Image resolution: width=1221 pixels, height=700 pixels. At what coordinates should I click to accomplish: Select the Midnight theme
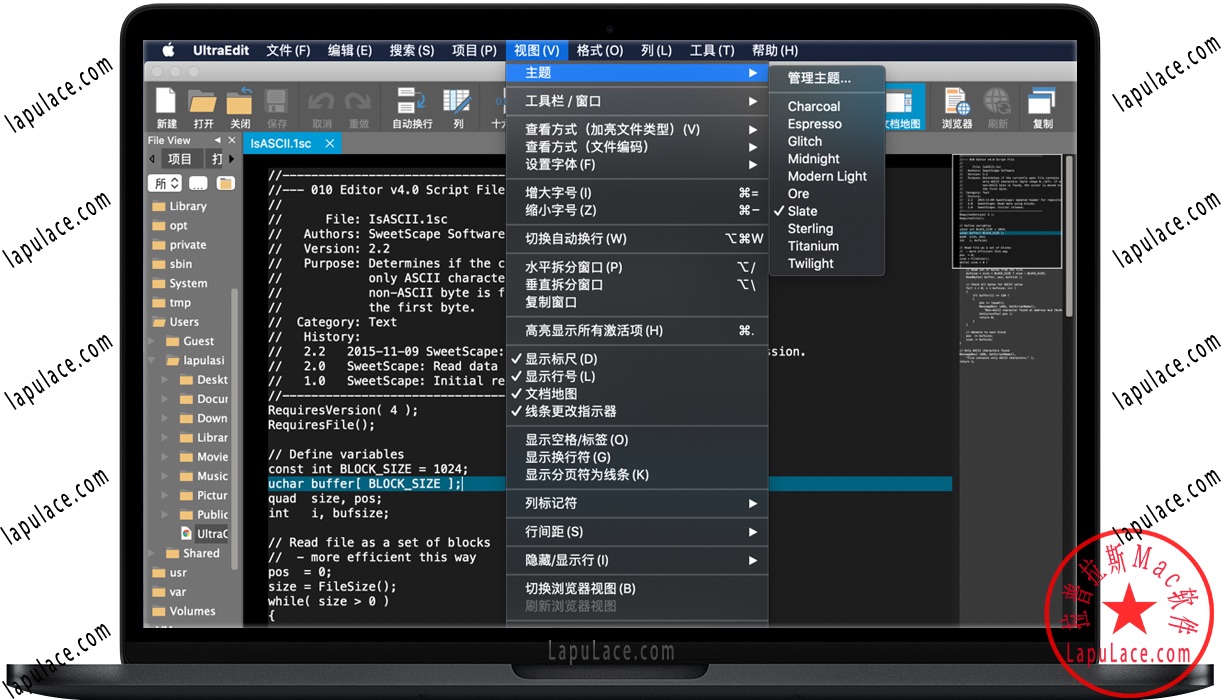pos(813,158)
